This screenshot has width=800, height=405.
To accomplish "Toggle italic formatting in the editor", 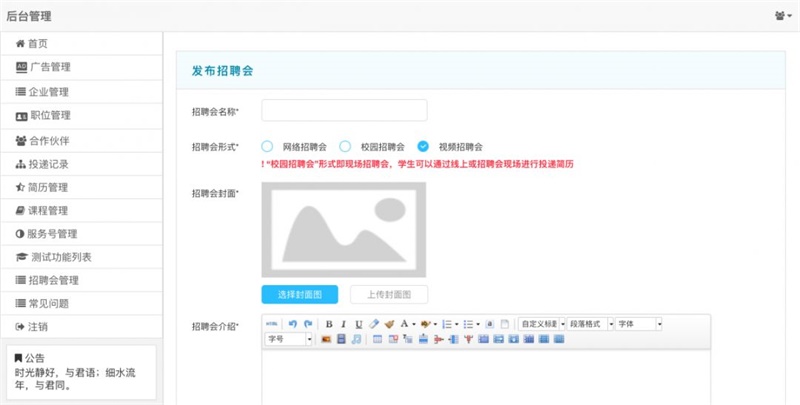I will (x=343, y=324).
